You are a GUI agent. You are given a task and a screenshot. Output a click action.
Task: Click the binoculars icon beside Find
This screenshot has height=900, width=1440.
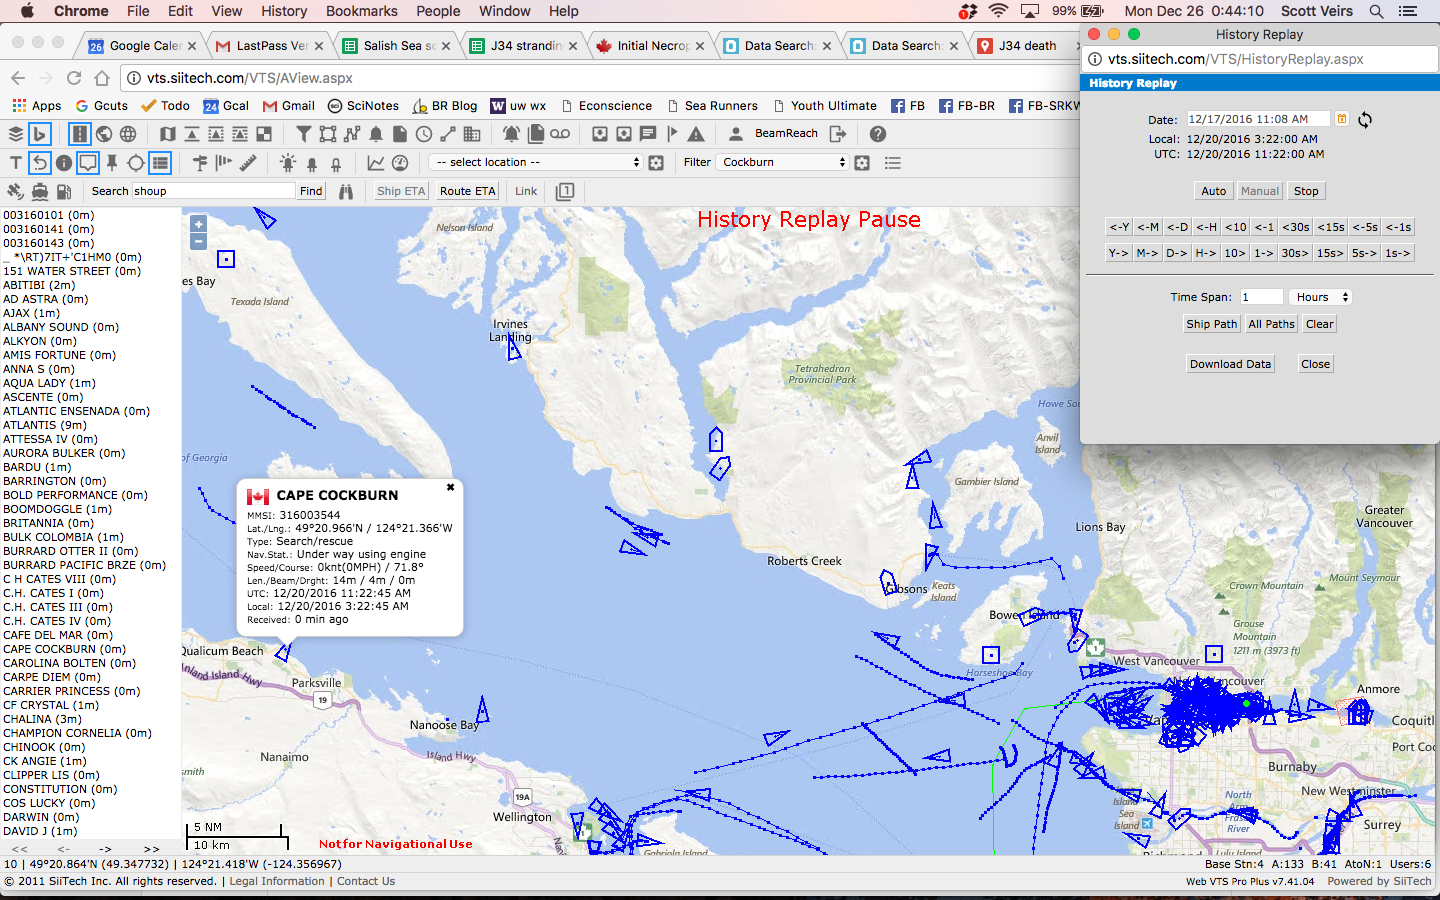pyautogui.click(x=346, y=191)
